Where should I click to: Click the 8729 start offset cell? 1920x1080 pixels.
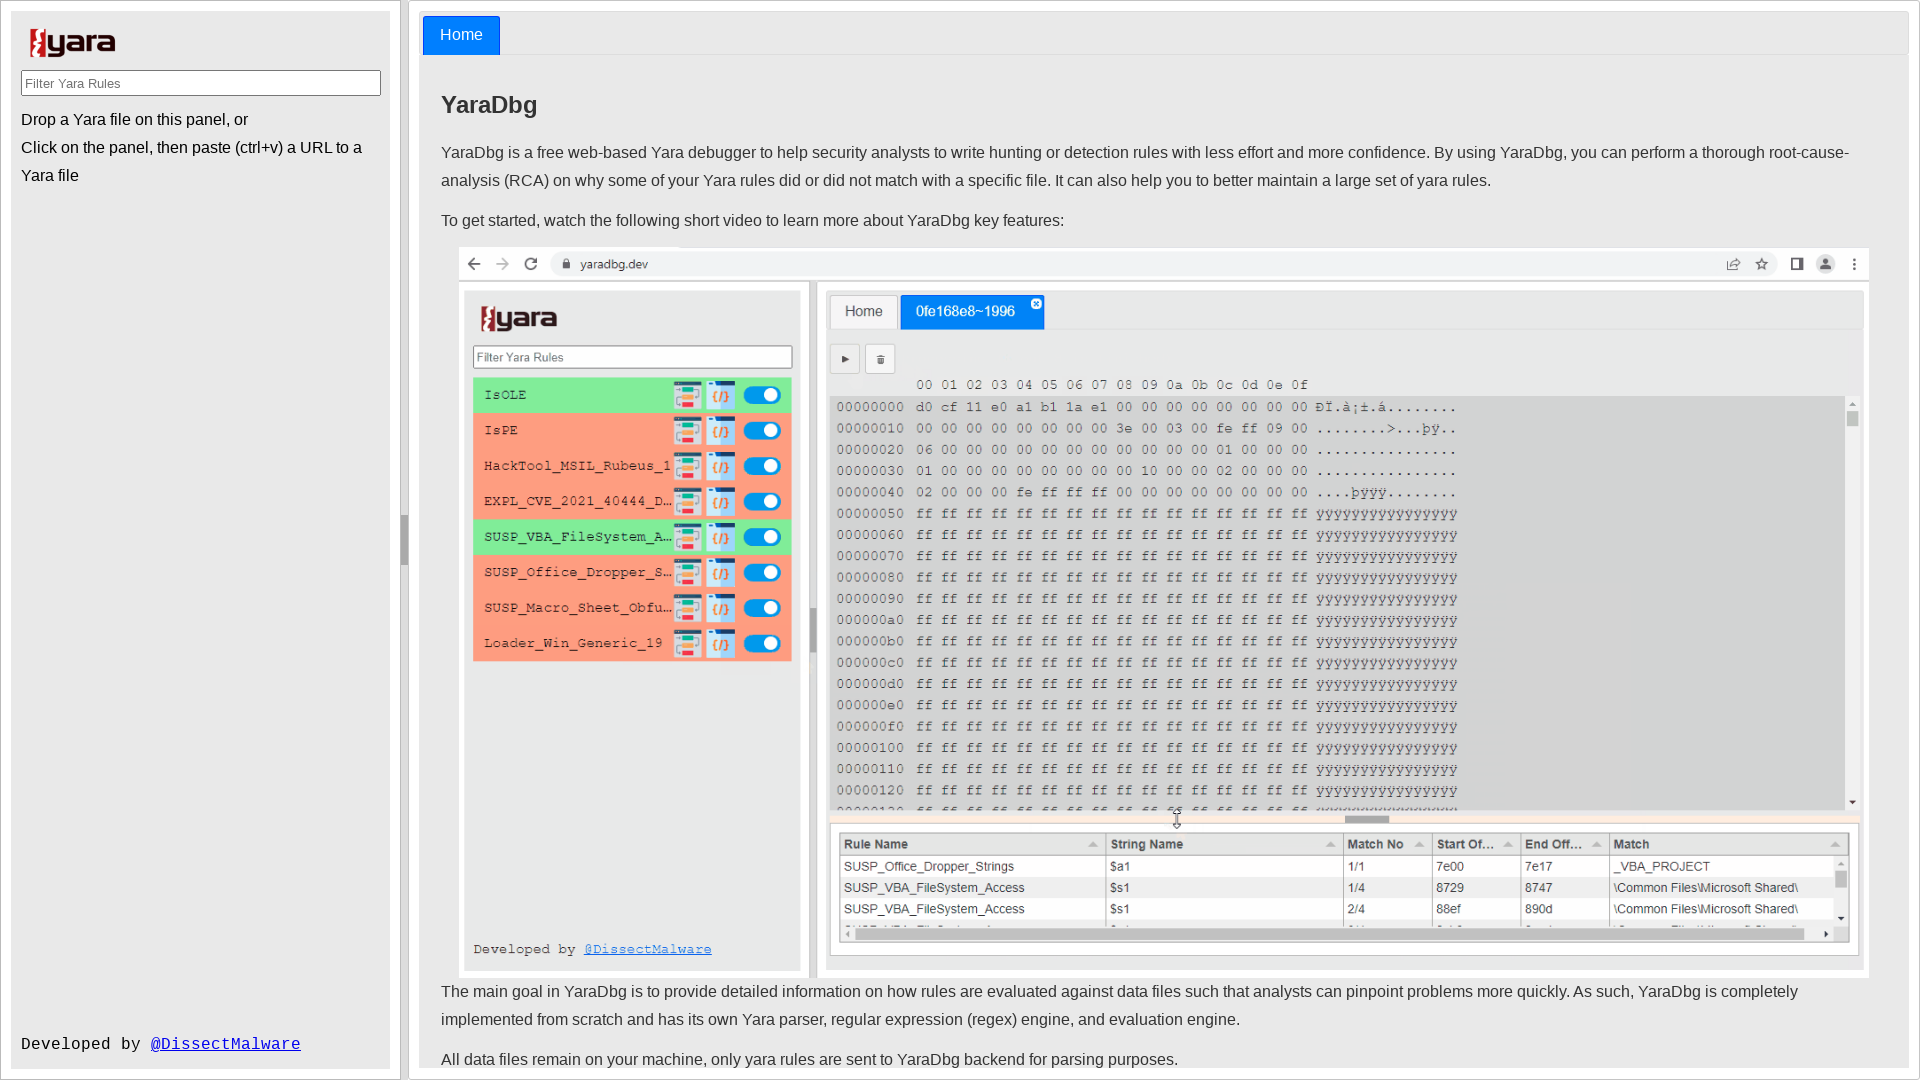tap(1476, 888)
